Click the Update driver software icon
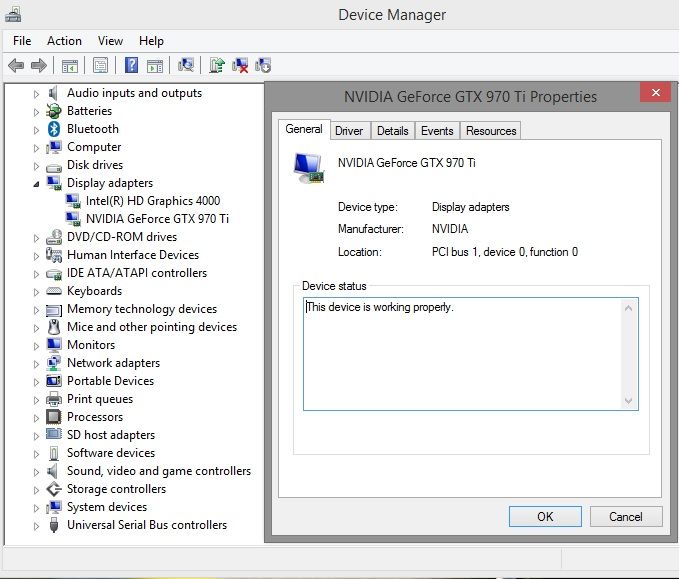This screenshot has width=679, height=579. pyautogui.click(x=217, y=65)
